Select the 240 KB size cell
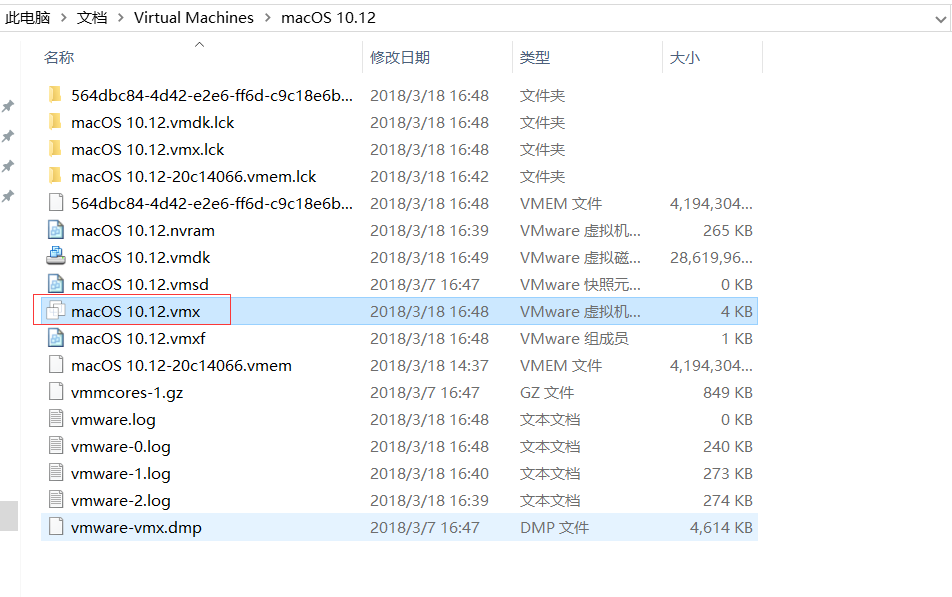The image size is (952, 597). point(727,447)
